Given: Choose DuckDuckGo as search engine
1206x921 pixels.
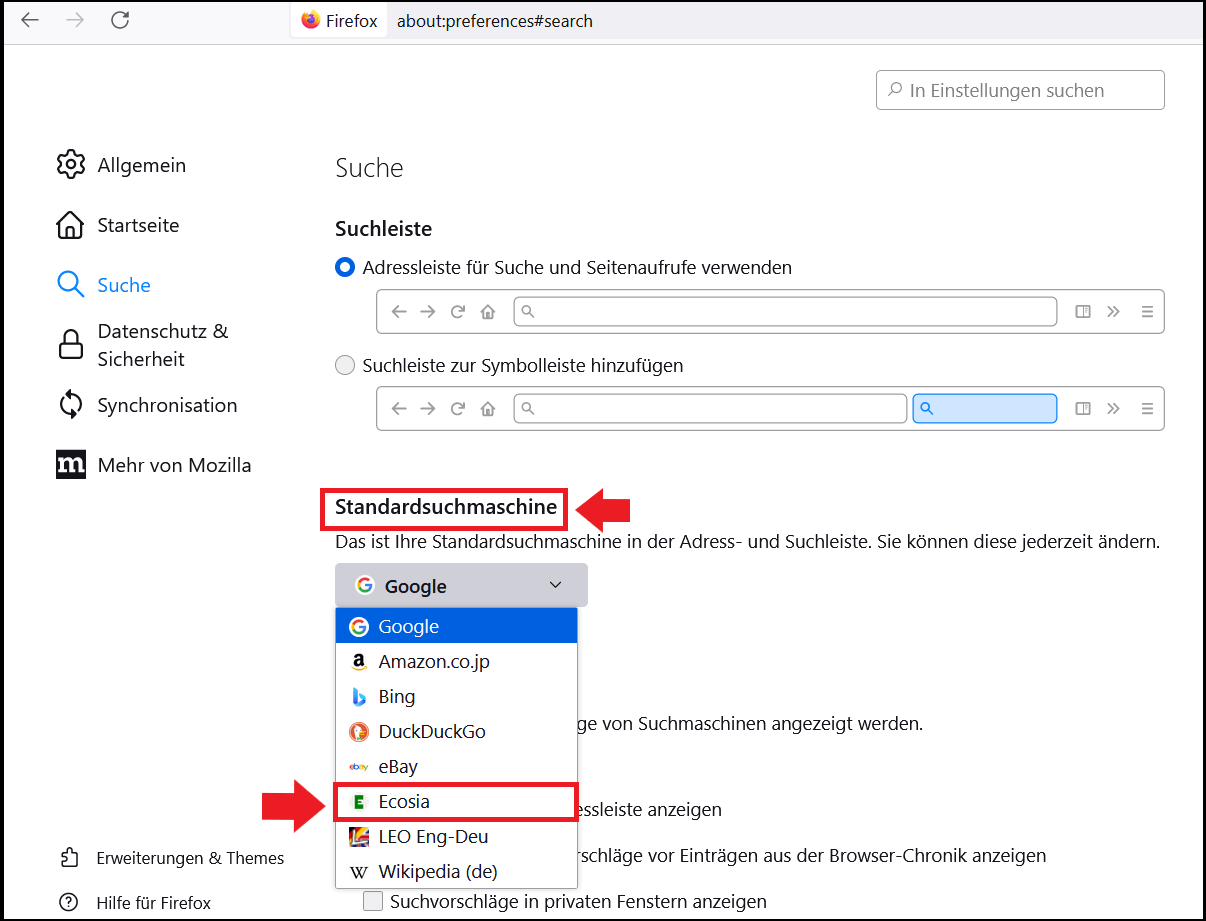Looking at the screenshot, I should coord(456,732).
